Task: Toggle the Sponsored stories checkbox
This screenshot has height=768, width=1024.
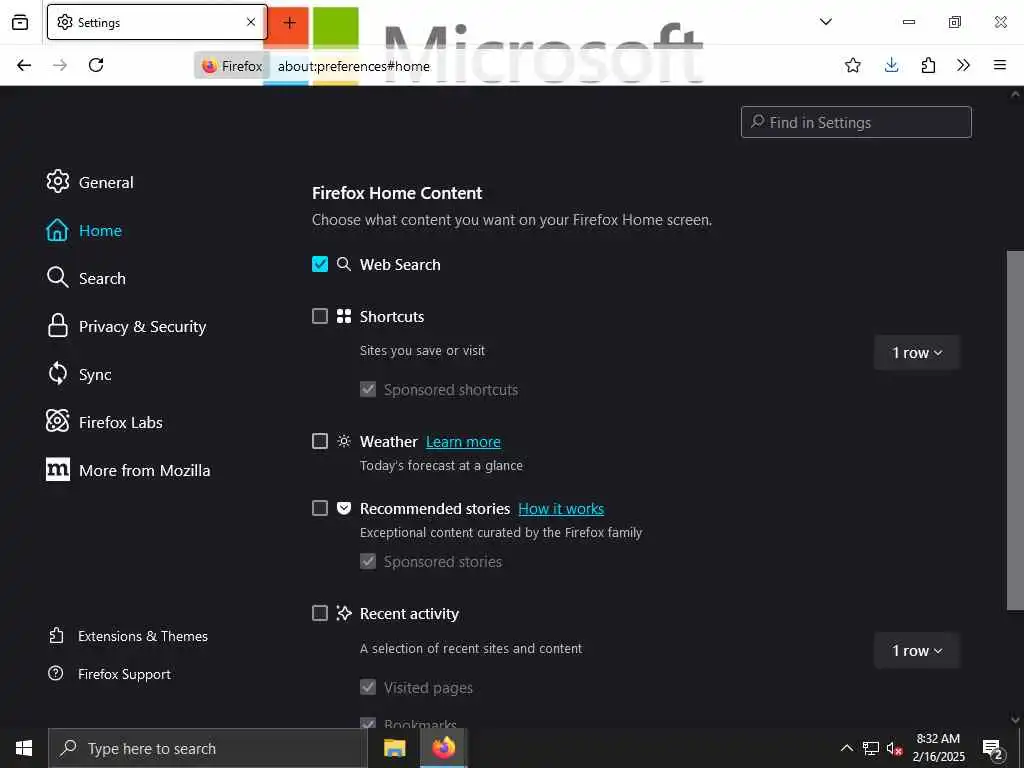Action: [x=368, y=561]
